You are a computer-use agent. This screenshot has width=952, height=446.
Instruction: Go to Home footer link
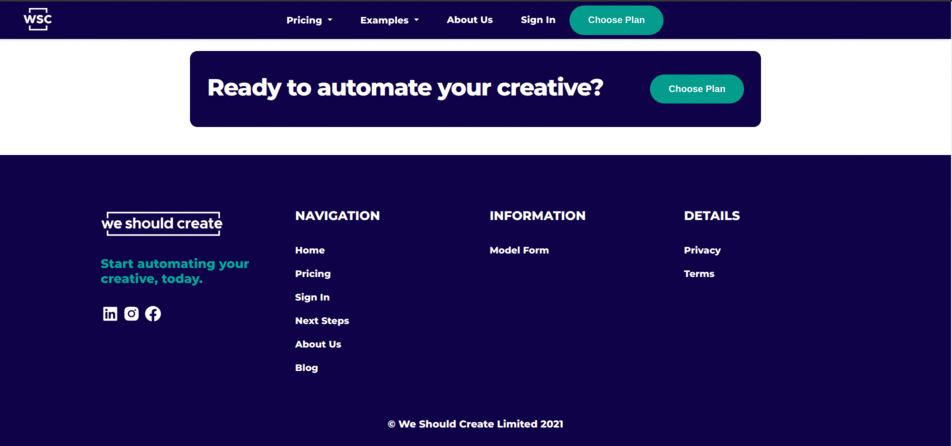coord(310,250)
